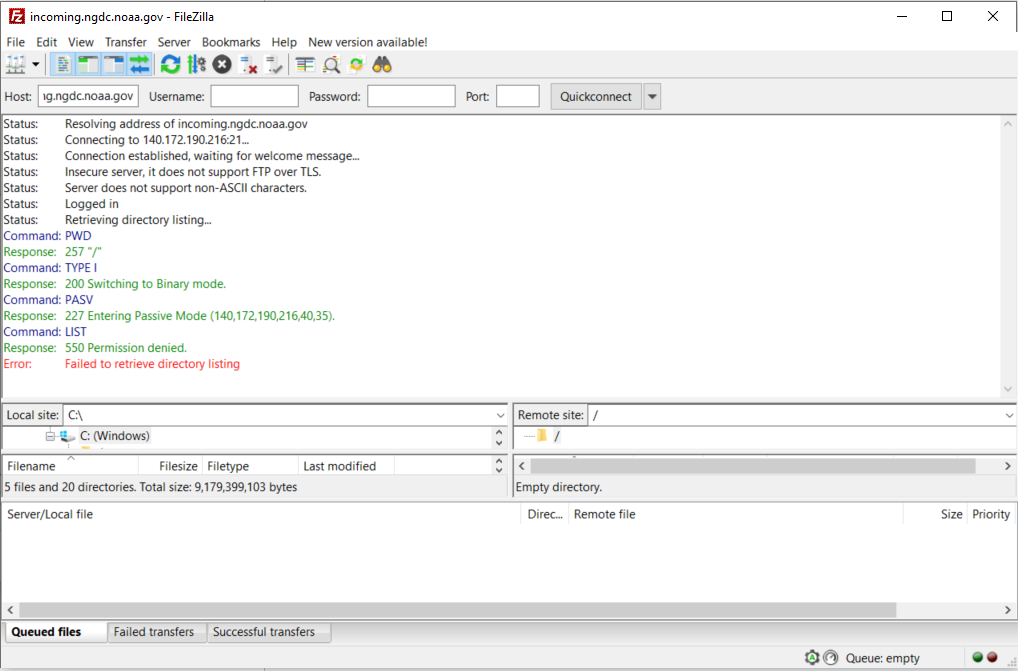This screenshot has height=671, width=1018.
Task: Click the Size queue column header
Action: pyautogui.click(x=935, y=514)
